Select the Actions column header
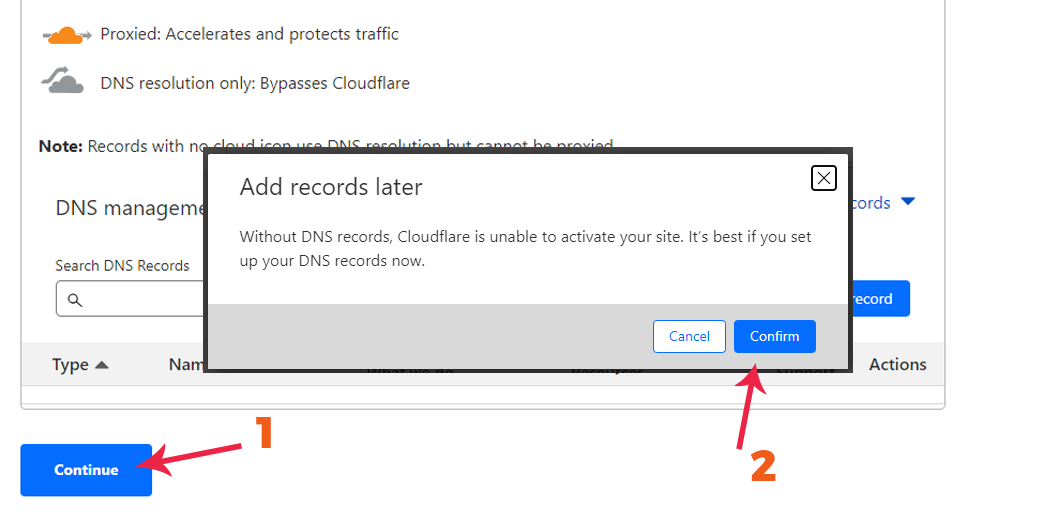 (x=897, y=365)
